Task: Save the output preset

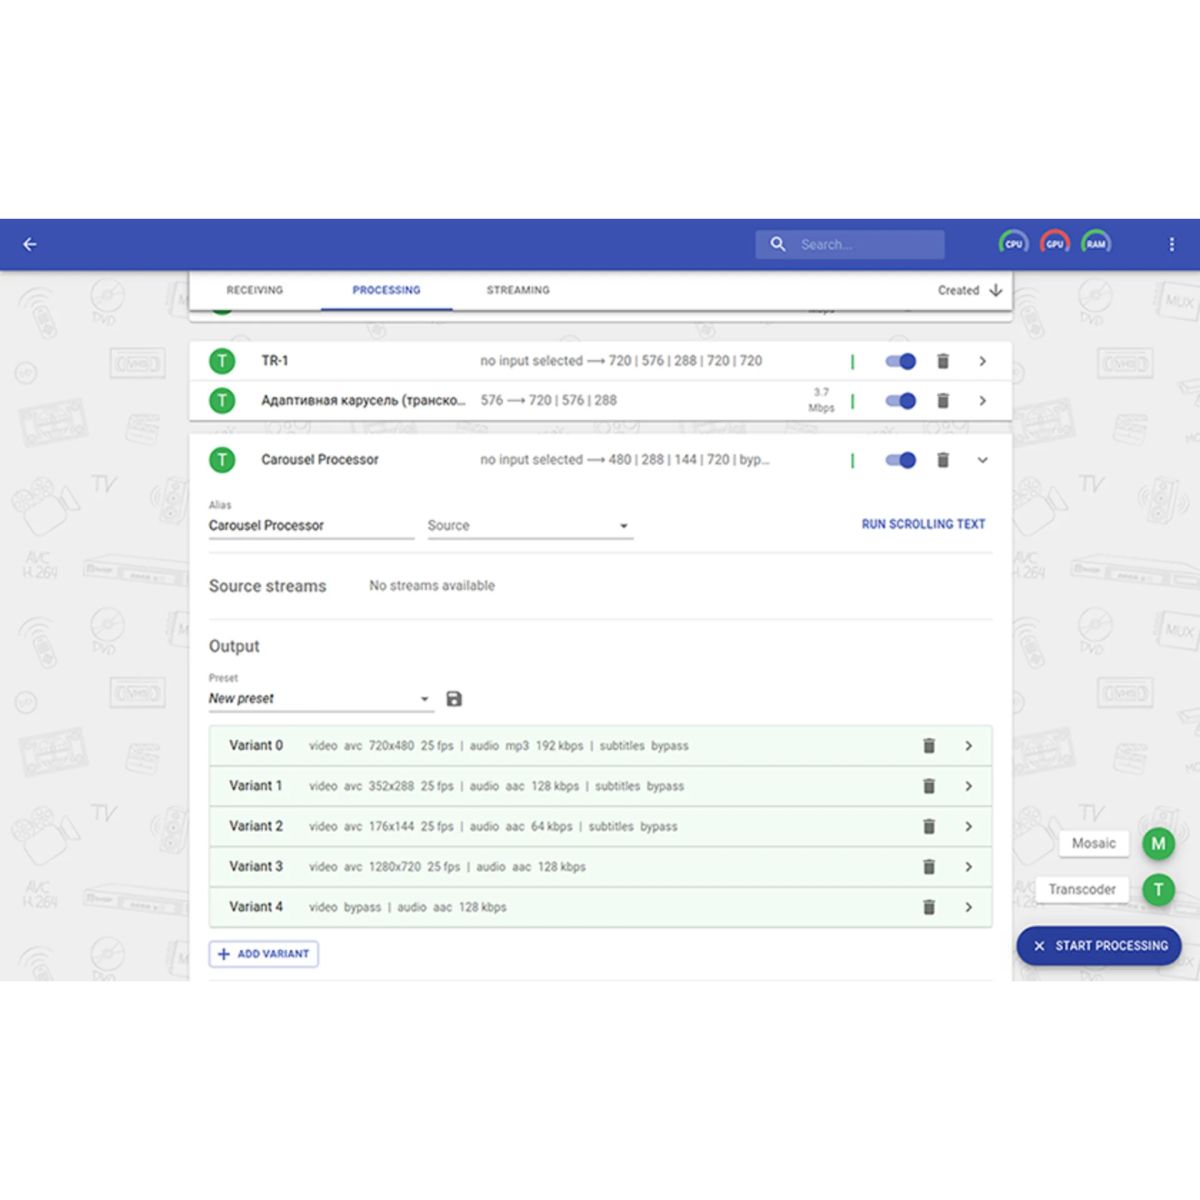Action: pos(454,699)
